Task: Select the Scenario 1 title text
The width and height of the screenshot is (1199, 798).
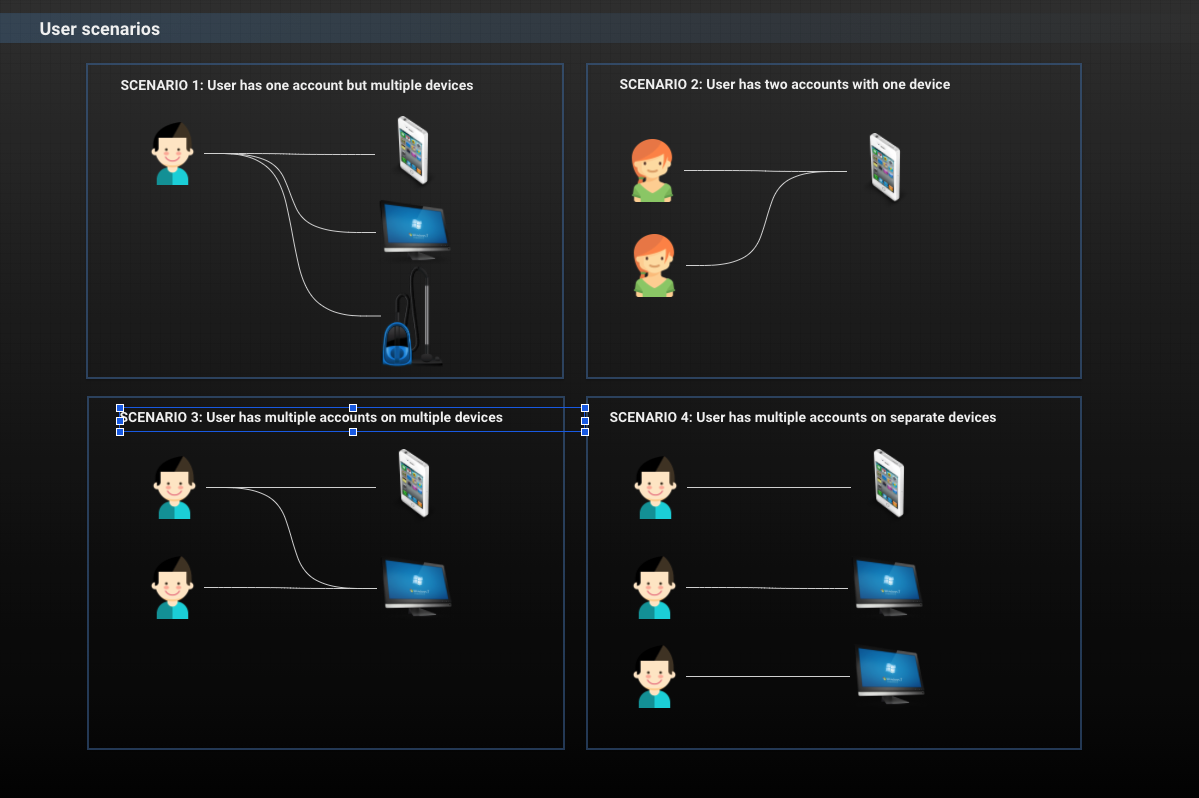Action: (296, 86)
